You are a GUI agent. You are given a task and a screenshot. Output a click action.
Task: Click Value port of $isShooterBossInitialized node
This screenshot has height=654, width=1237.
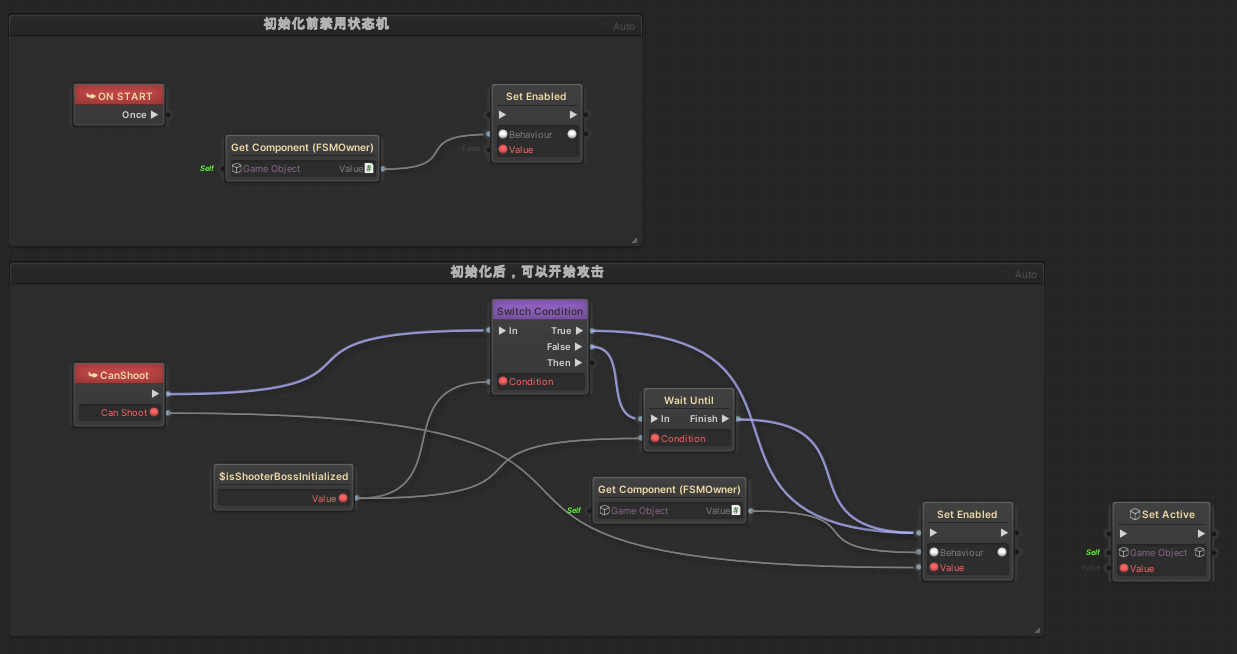(x=342, y=498)
